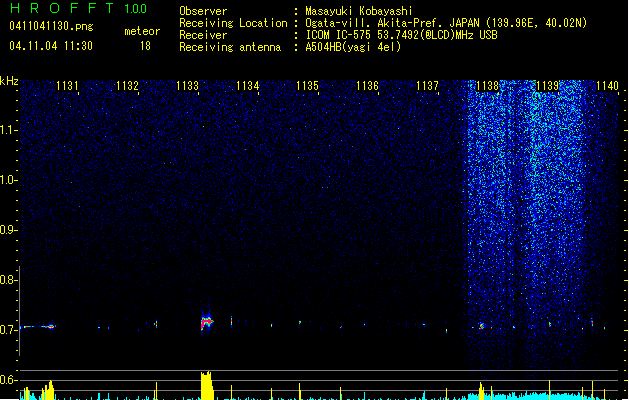Viewport: 629px width, 400px height.
Task: Click the 1140 time axis marker
Action: pos(607,86)
